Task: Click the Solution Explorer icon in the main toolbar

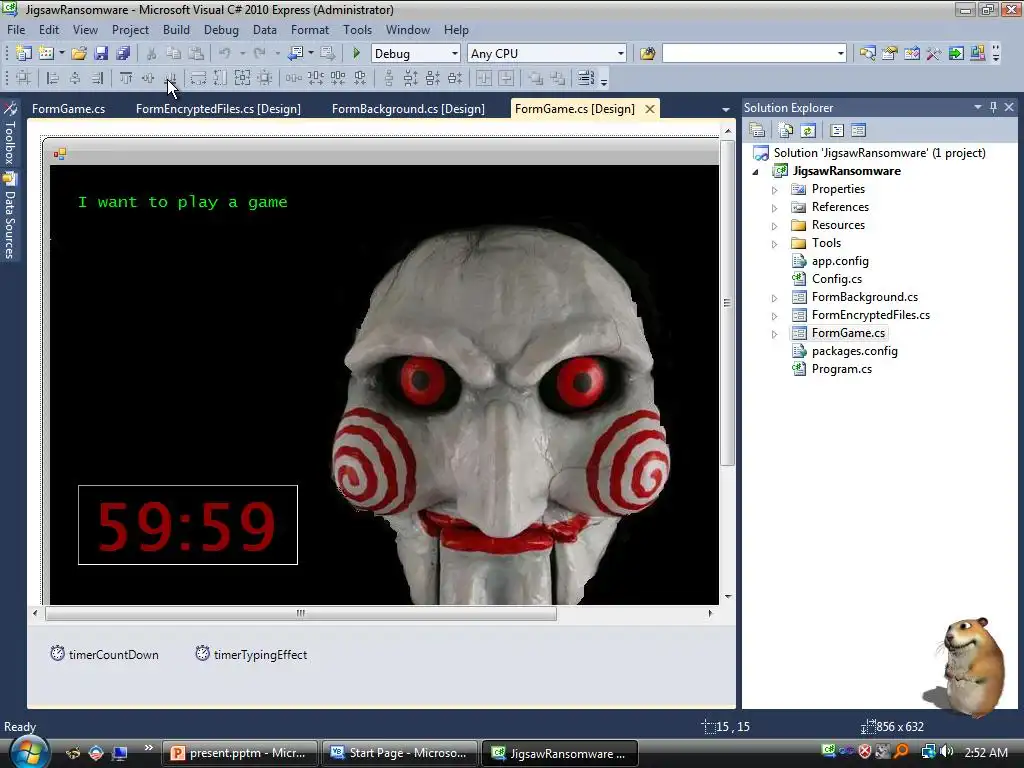Action: point(867,54)
